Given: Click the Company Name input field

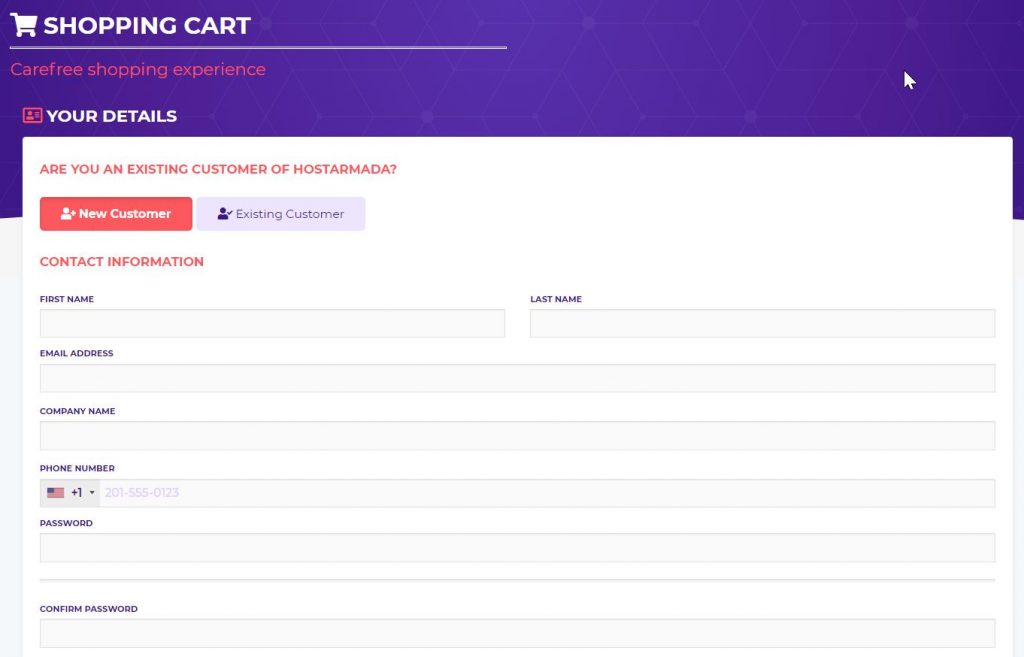Looking at the screenshot, I should [x=517, y=436].
